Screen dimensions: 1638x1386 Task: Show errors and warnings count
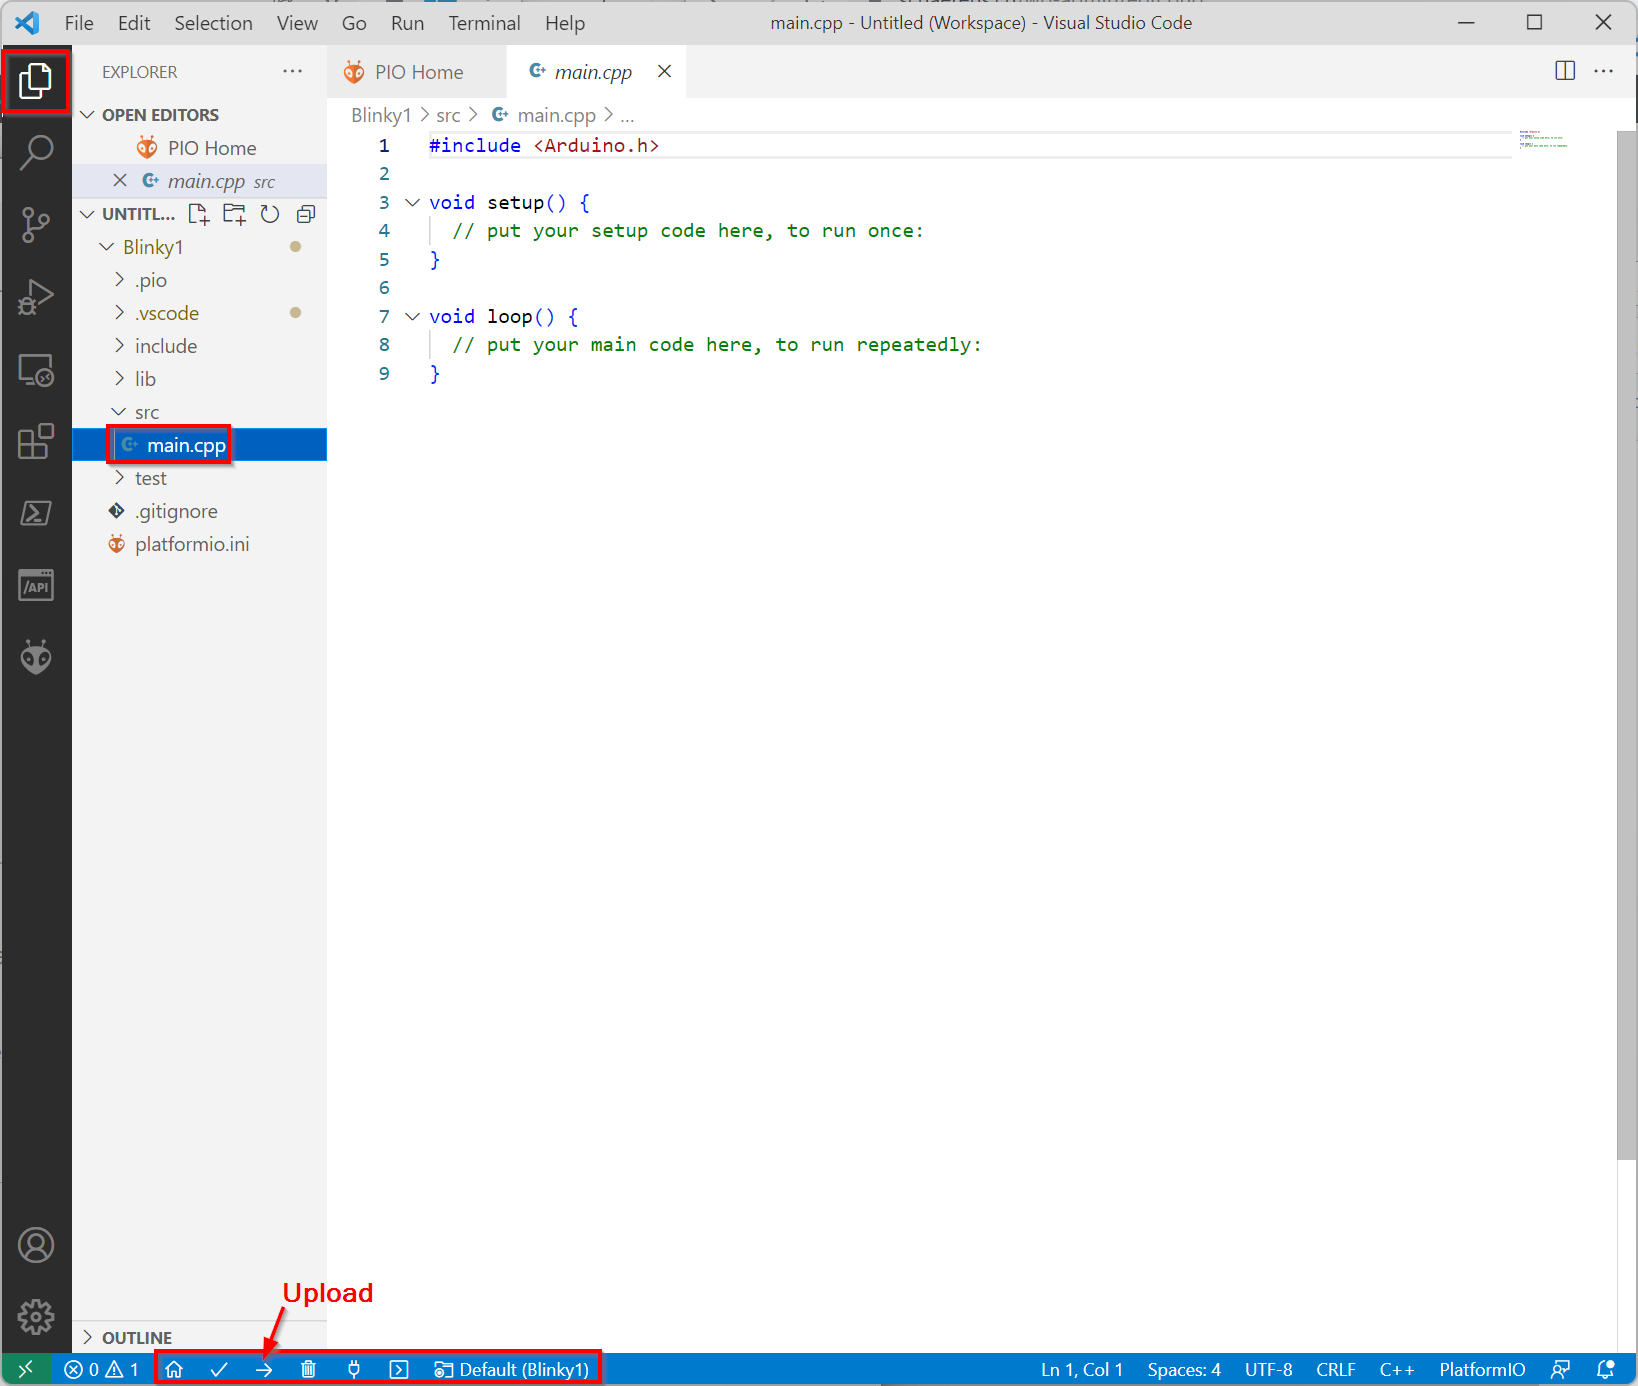pyautogui.click(x=101, y=1369)
